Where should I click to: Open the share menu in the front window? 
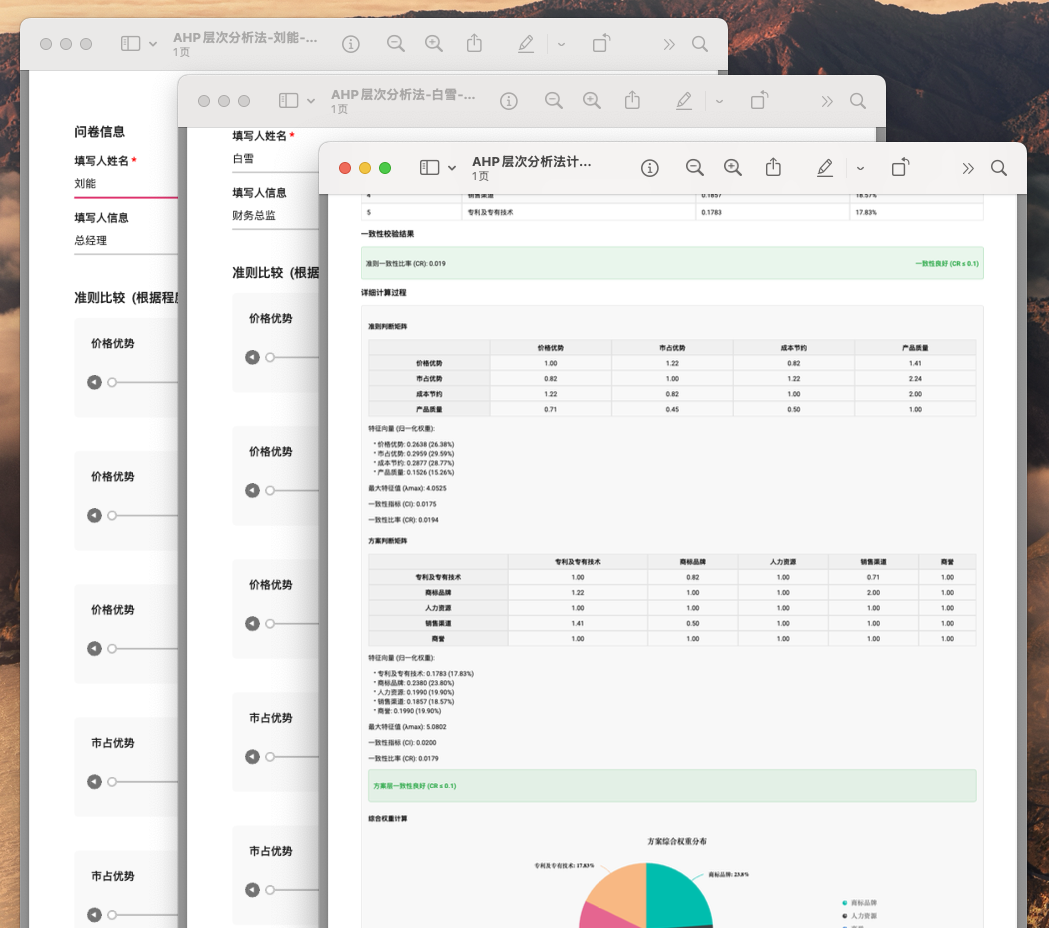coord(773,167)
